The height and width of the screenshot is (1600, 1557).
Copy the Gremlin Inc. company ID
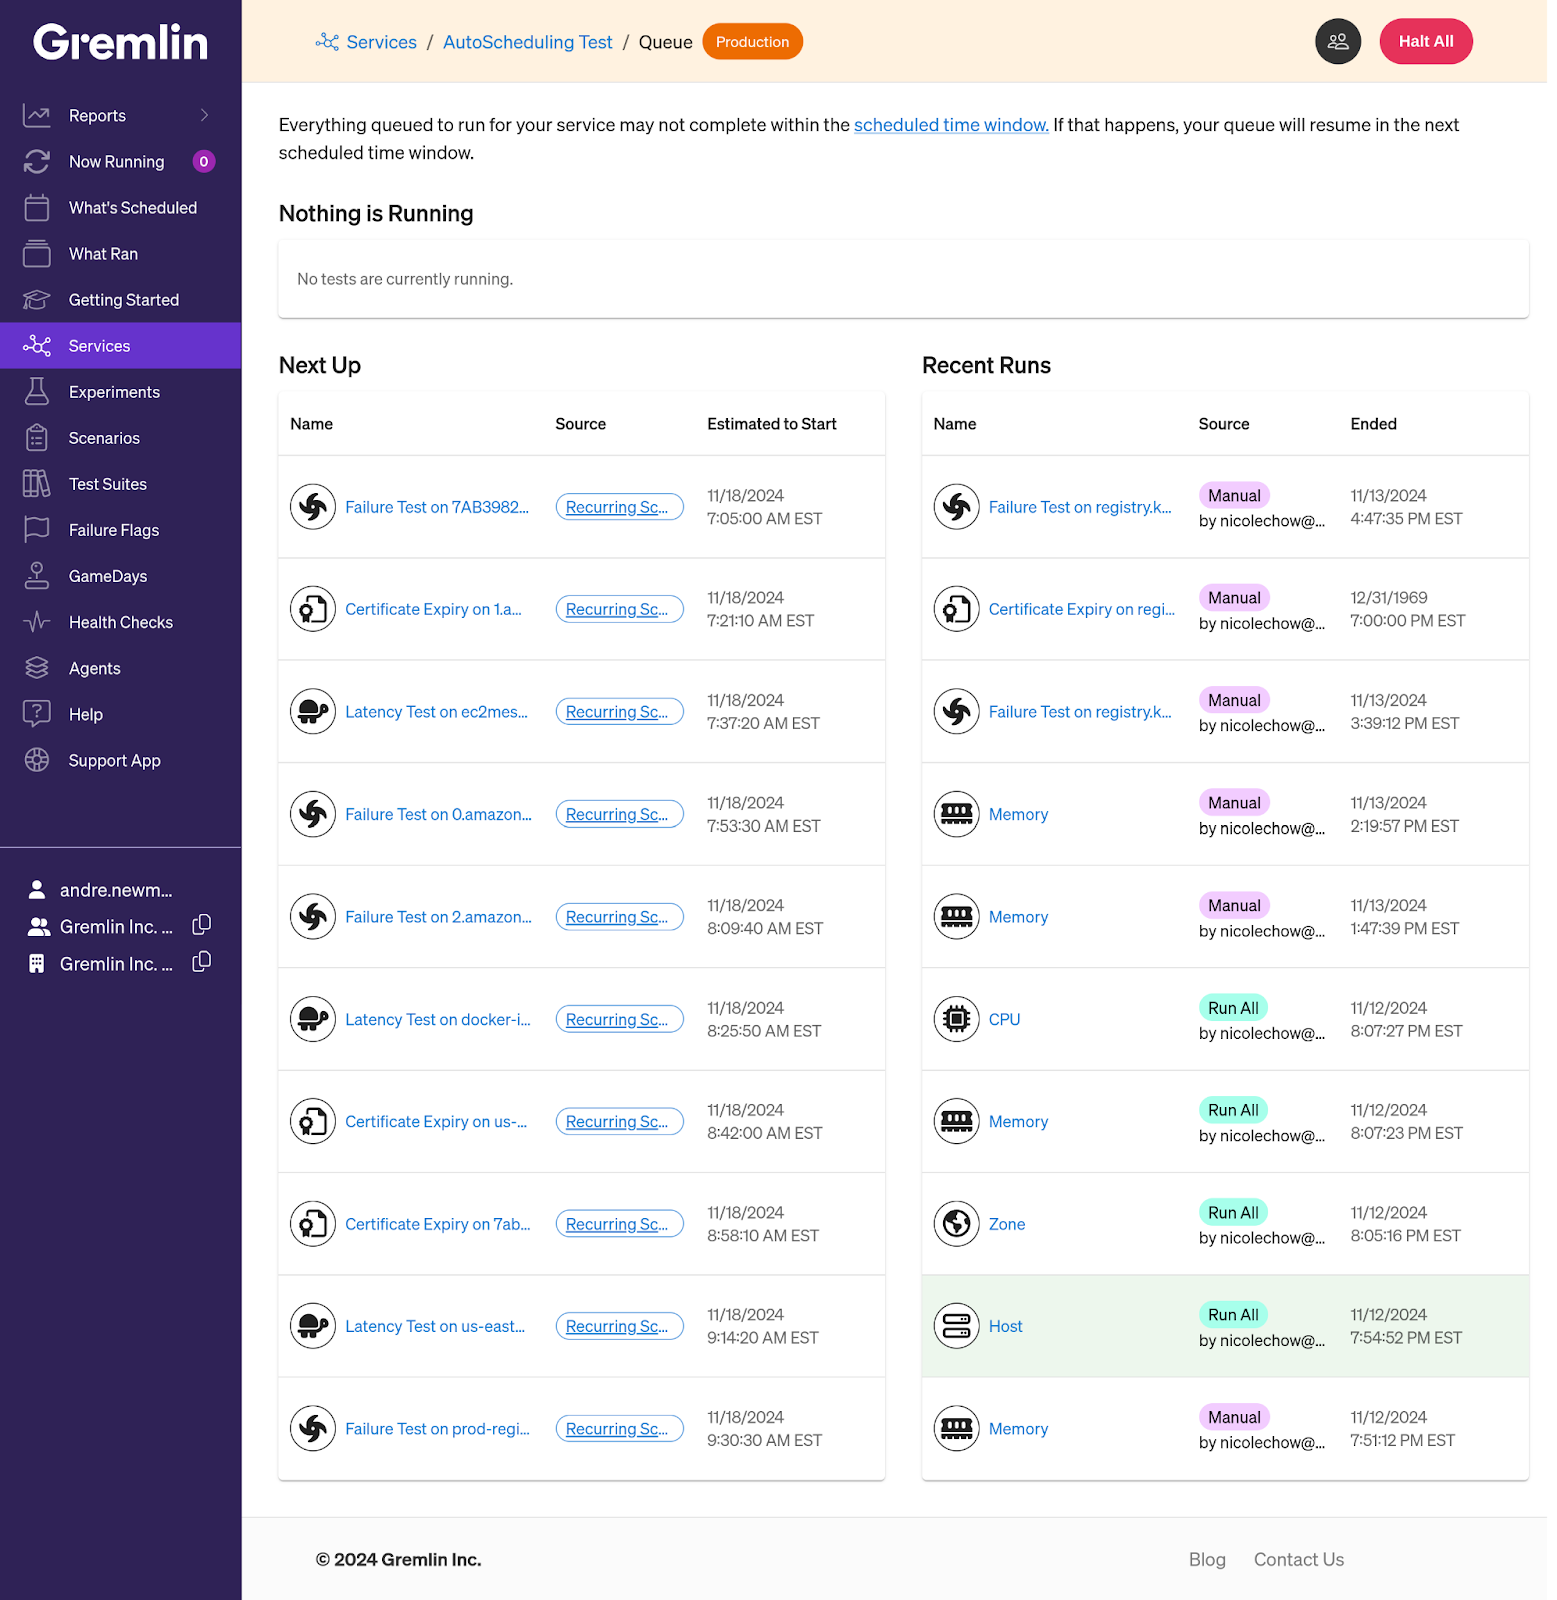tap(201, 962)
